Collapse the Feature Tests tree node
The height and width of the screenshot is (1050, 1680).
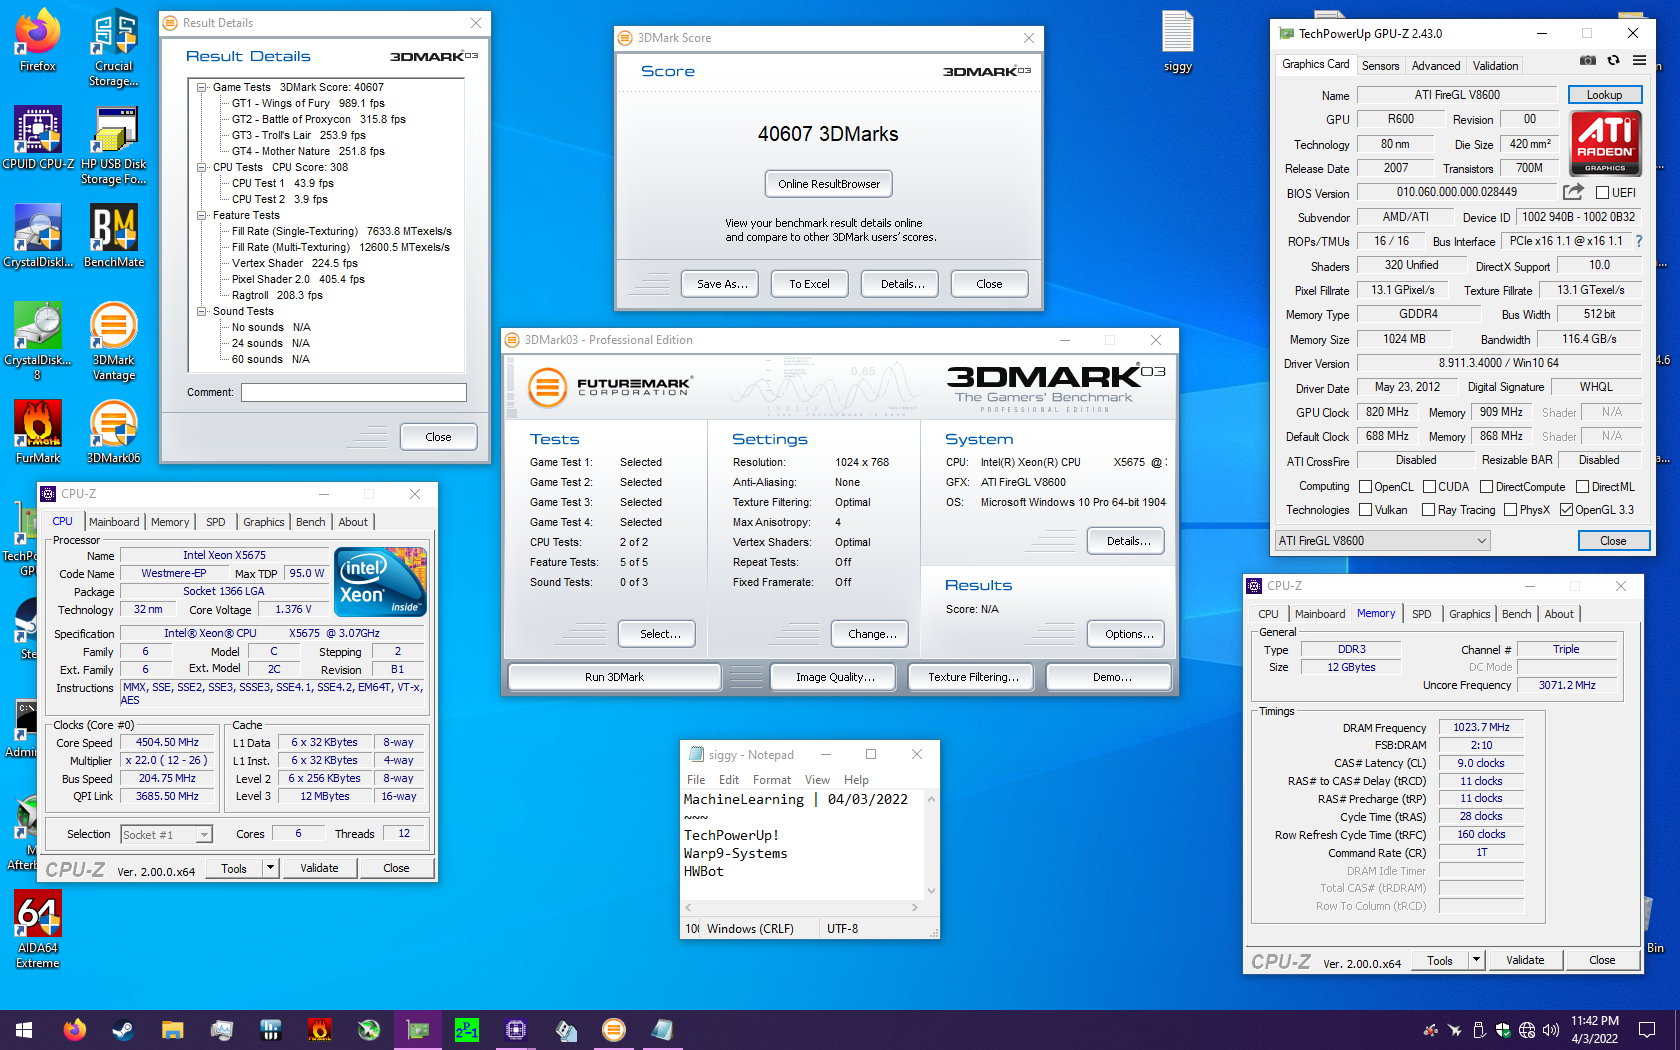click(201, 216)
